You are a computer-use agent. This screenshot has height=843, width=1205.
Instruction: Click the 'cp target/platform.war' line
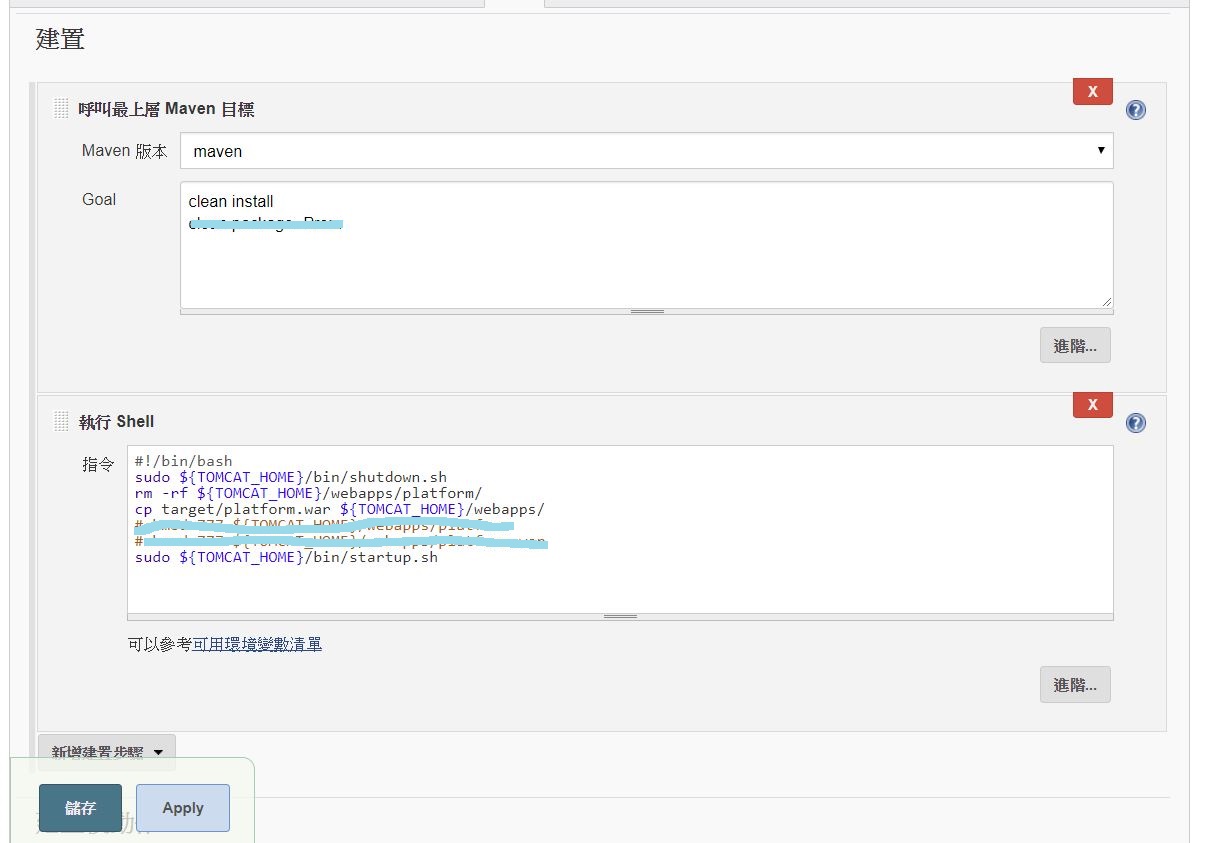[340, 509]
